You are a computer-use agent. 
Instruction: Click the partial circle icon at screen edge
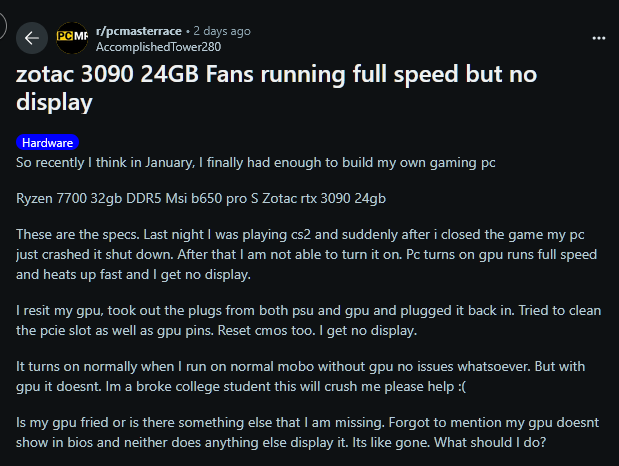3,26
